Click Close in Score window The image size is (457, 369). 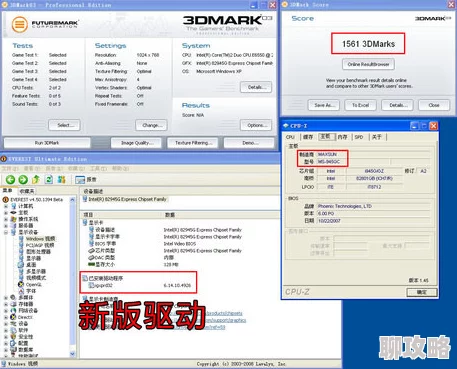tap(434, 105)
